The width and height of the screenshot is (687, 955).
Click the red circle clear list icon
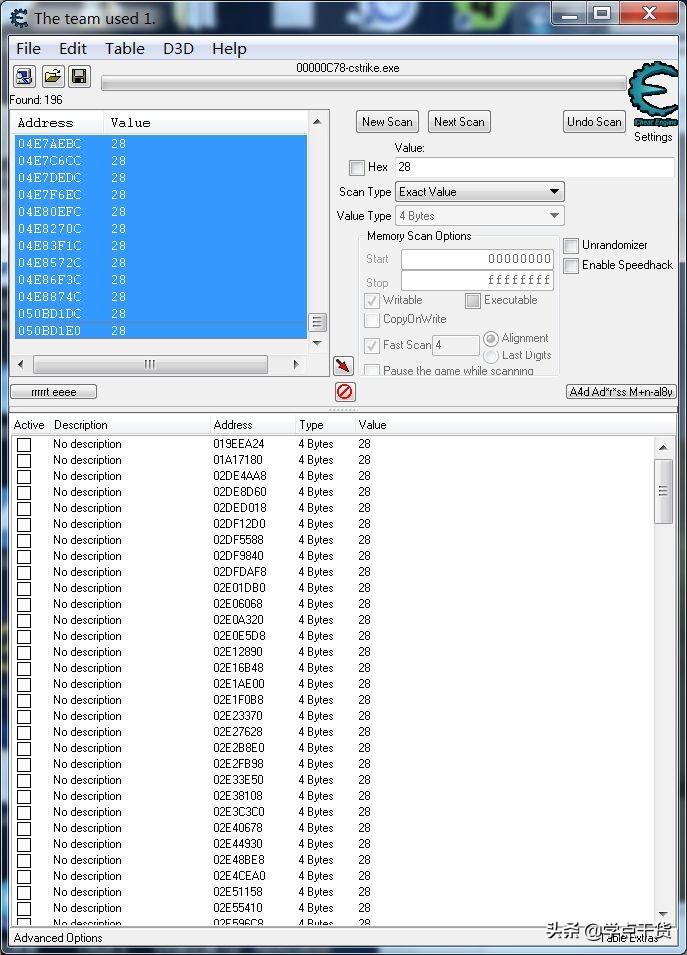[345, 392]
